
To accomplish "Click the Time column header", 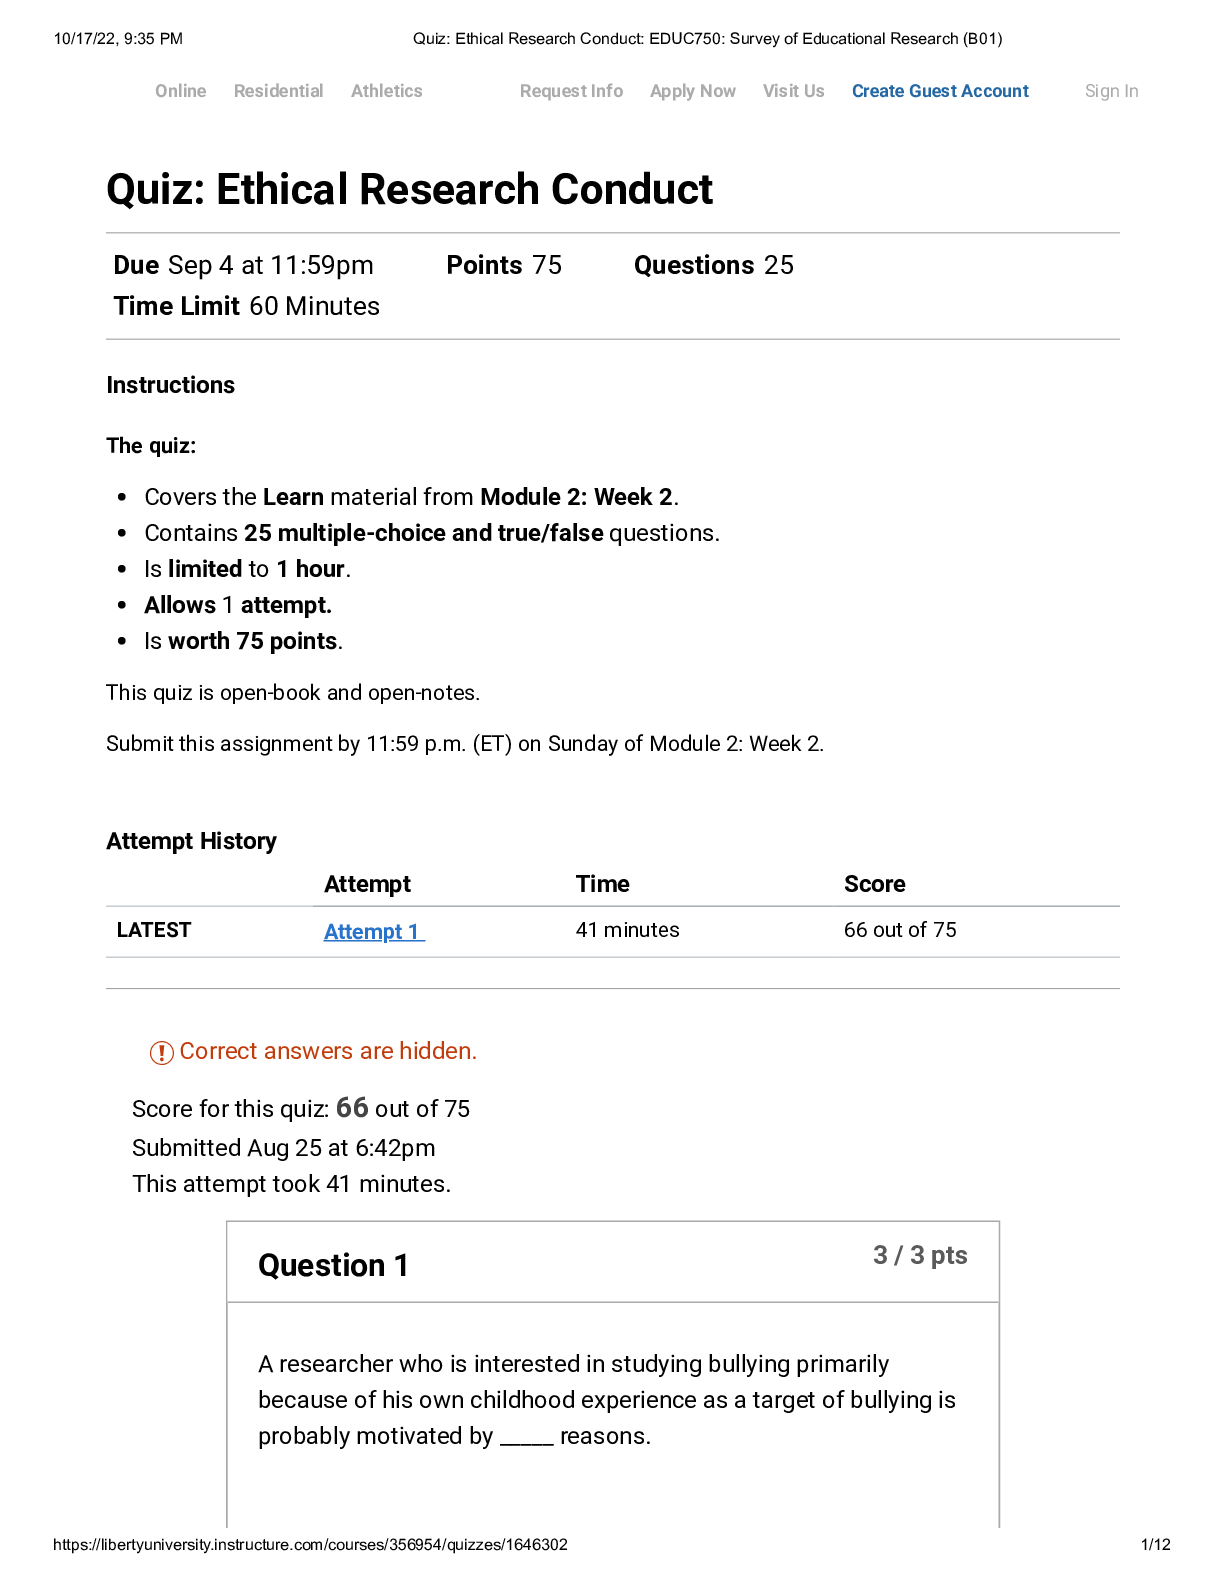I will (x=602, y=884).
